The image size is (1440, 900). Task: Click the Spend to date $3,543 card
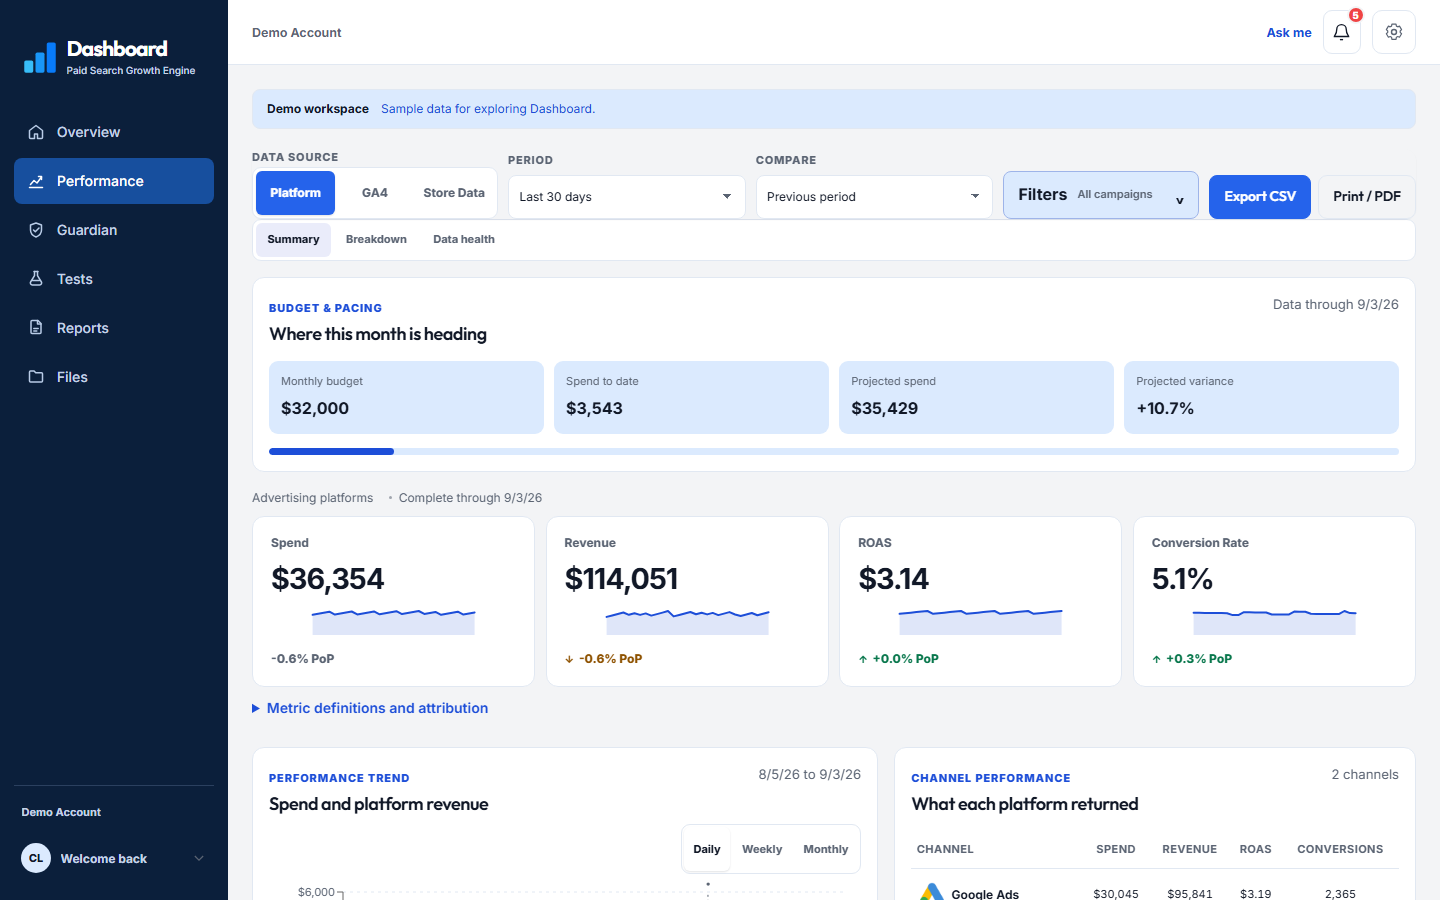point(691,397)
